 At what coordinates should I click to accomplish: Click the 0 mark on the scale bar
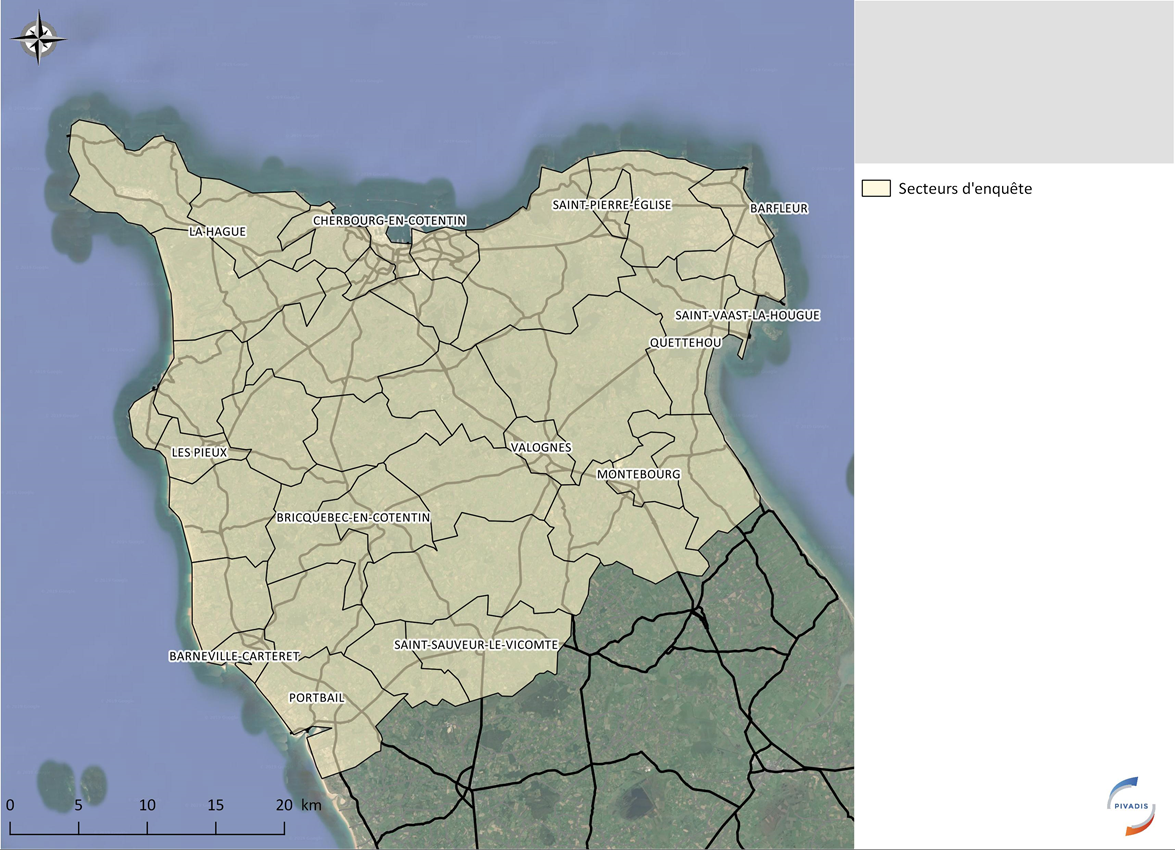coord(10,805)
